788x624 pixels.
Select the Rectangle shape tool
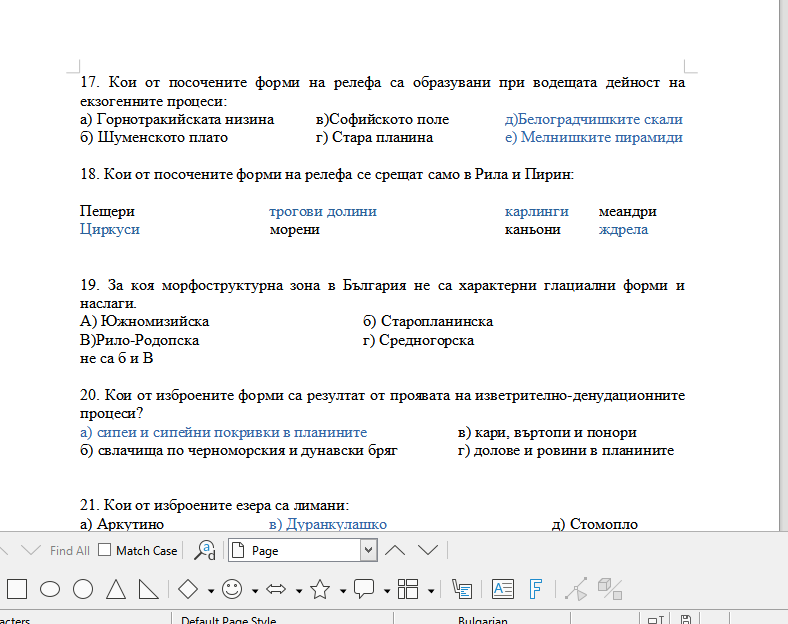point(17,589)
